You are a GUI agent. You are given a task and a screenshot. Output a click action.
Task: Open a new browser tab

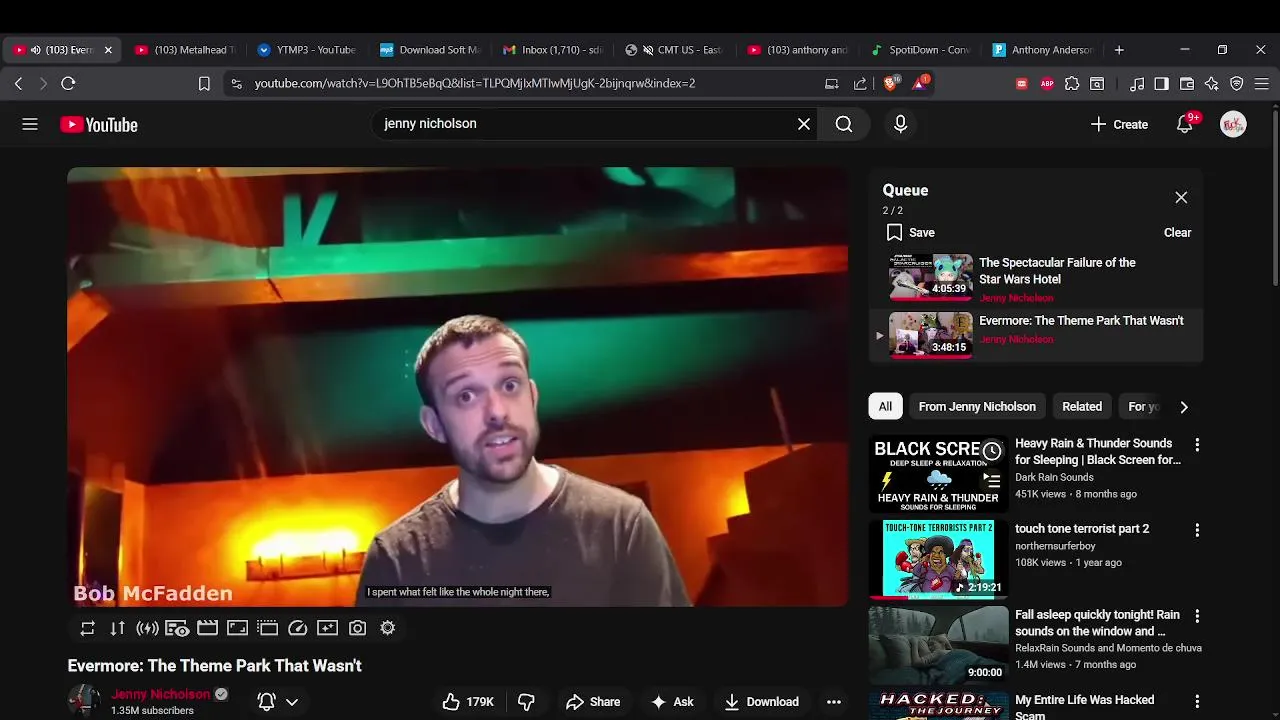pyautogui.click(x=1119, y=50)
